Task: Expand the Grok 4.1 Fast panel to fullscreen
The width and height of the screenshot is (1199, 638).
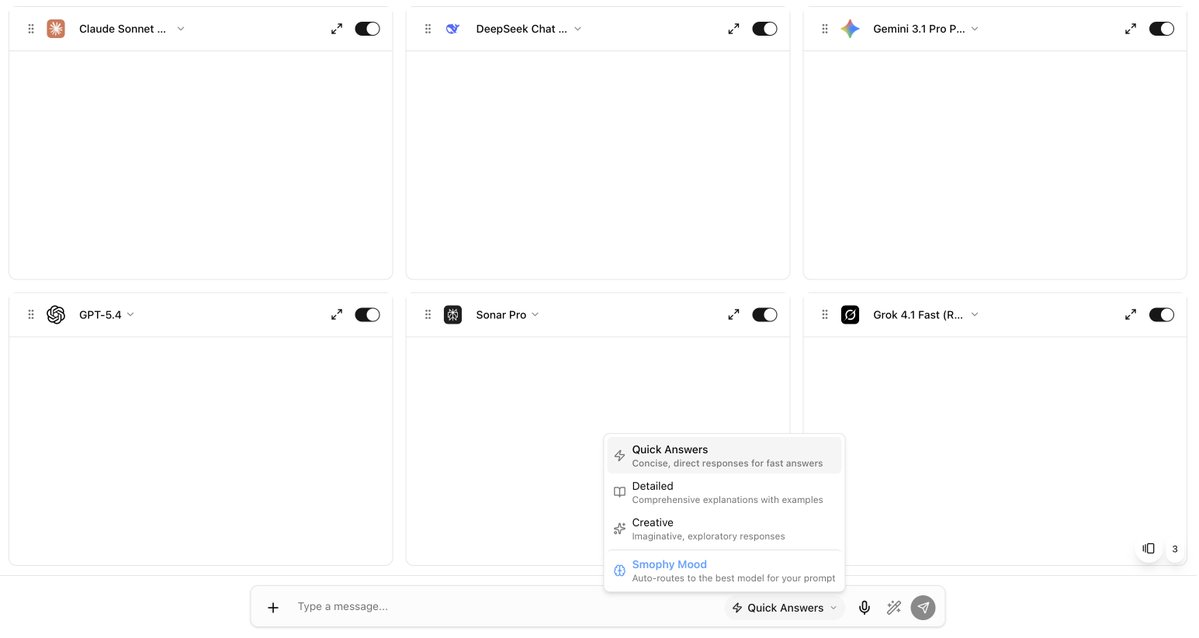Action: (x=1130, y=314)
